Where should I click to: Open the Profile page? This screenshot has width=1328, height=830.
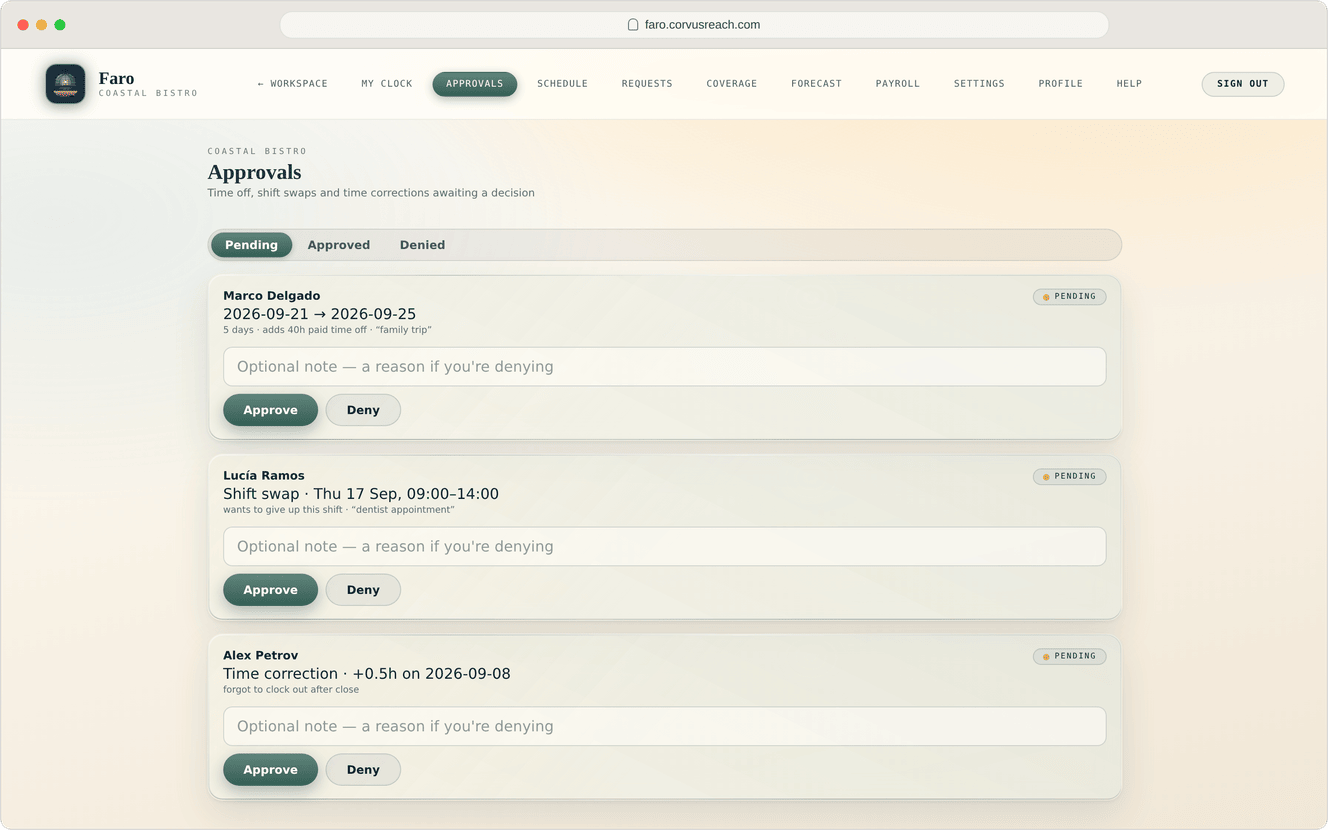click(1061, 84)
